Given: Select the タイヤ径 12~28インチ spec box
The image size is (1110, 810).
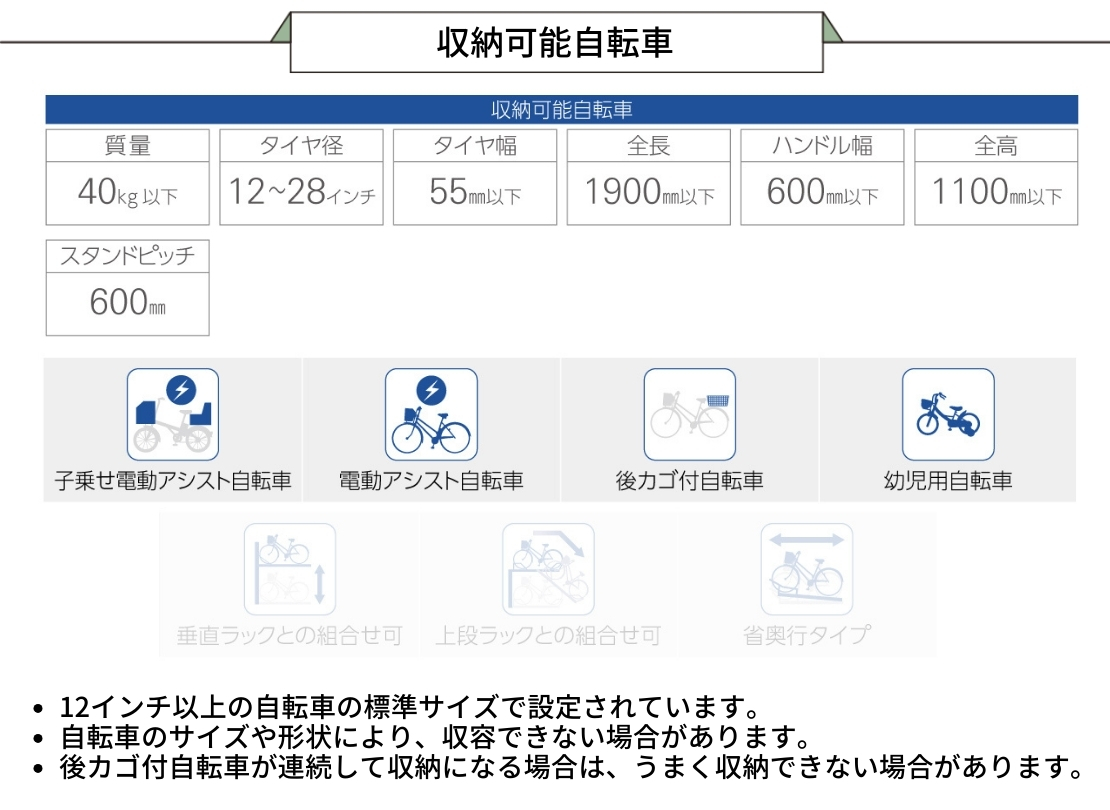Looking at the screenshot, I should [x=302, y=177].
